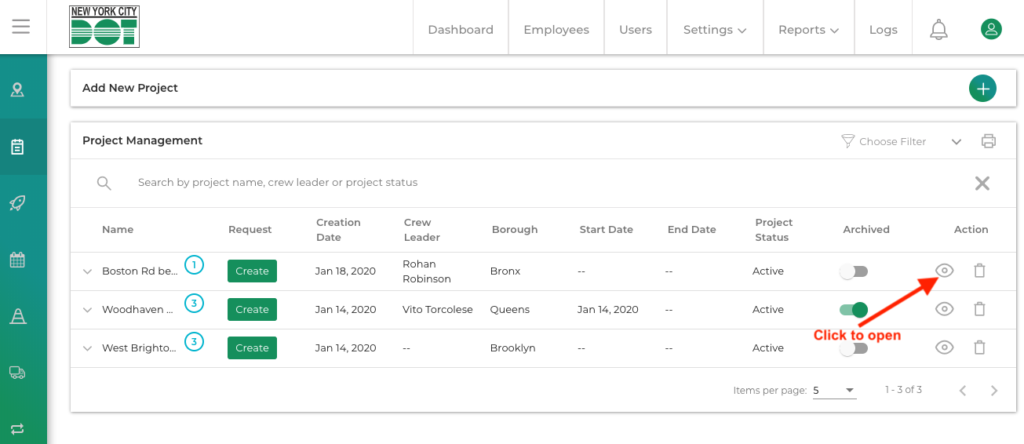This screenshot has width=1024, height=444.
Task: Print the project management list
Action: pos(988,141)
